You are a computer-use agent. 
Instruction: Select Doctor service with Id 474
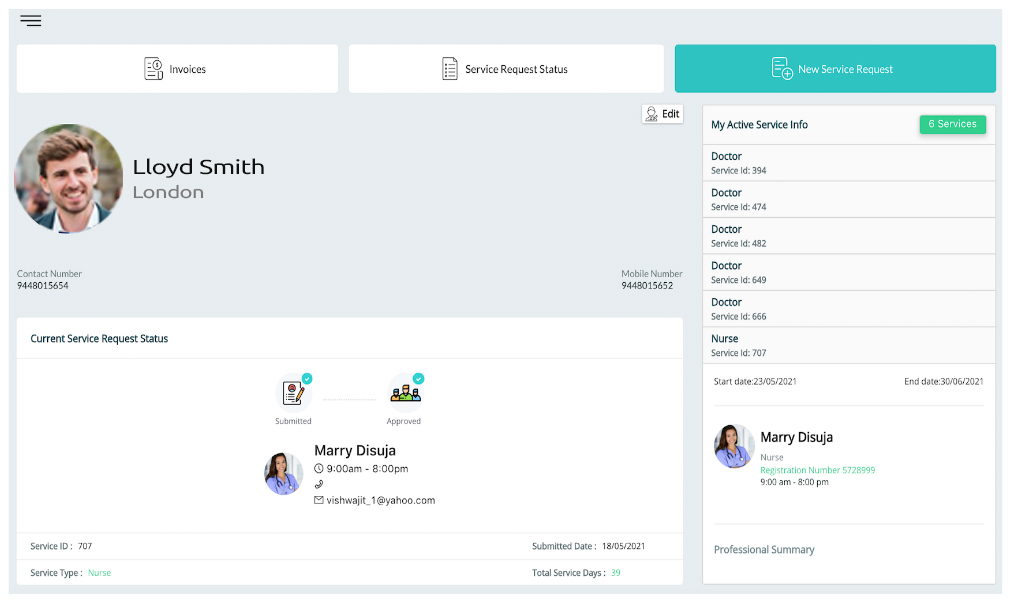click(849, 199)
